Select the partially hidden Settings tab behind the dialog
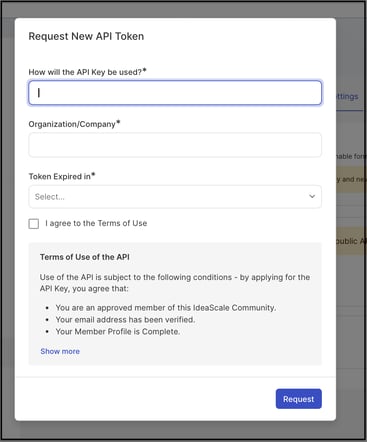 pos(347,96)
